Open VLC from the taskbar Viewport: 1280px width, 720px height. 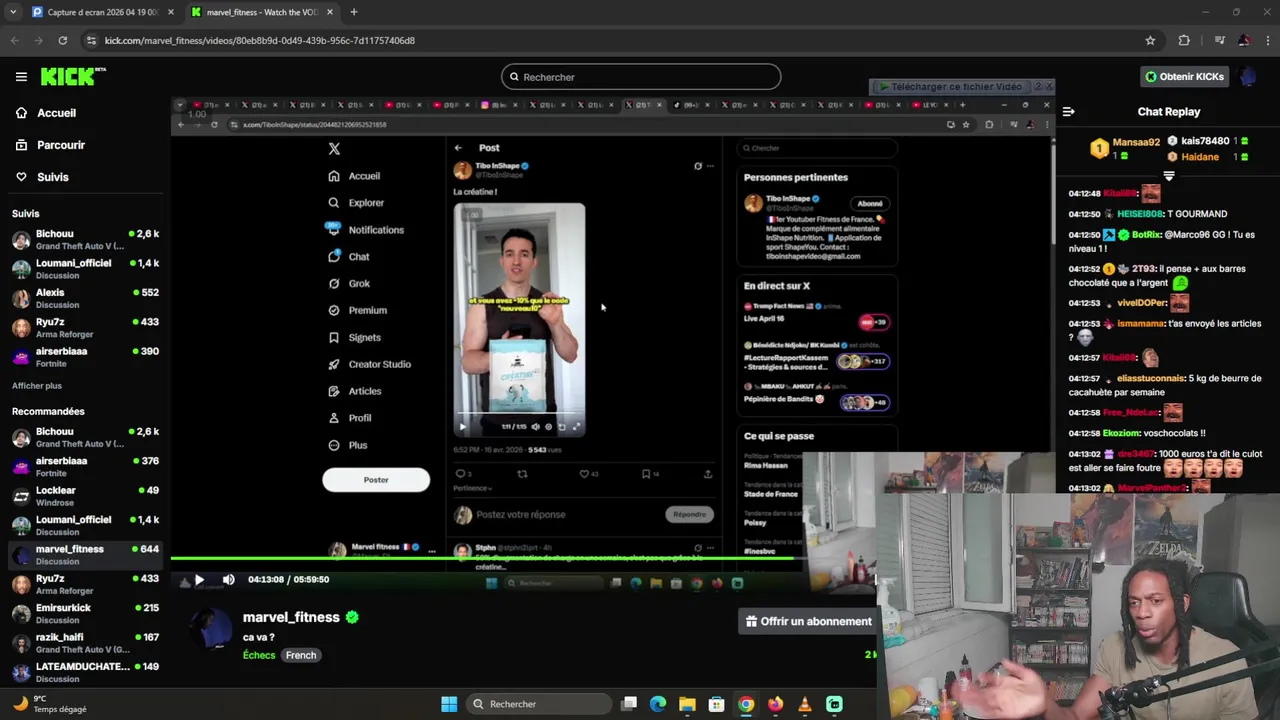pyautogui.click(x=804, y=704)
